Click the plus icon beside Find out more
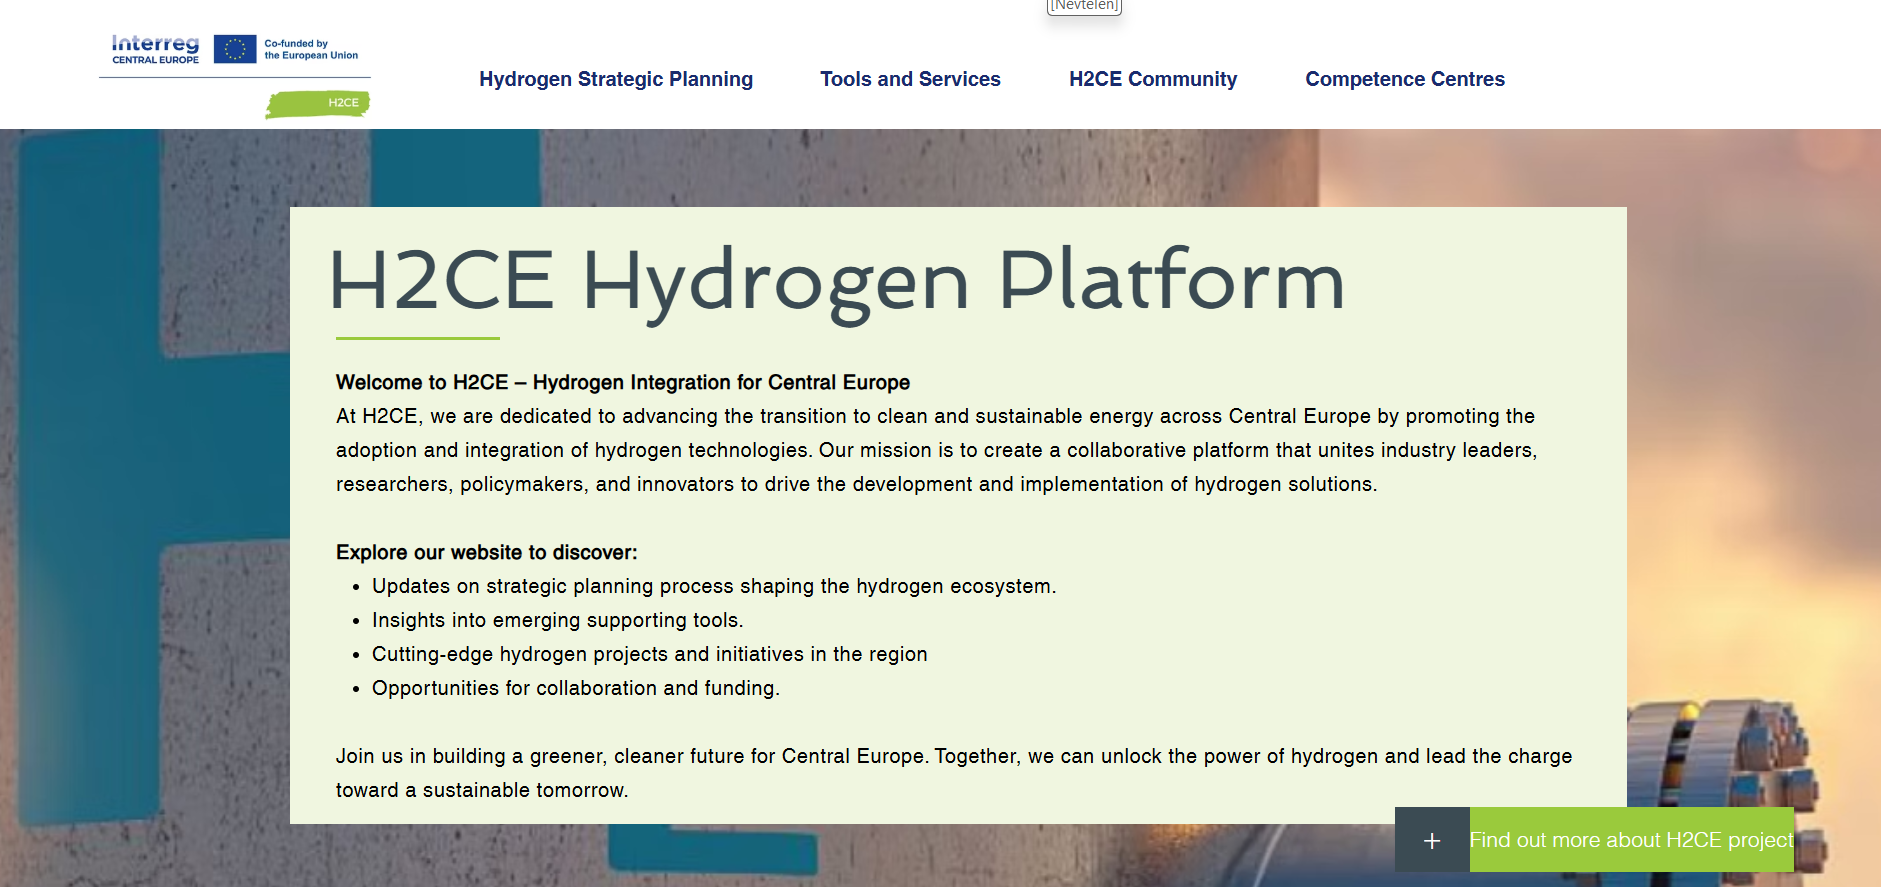 pyautogui.click(x=1431, y=840)
